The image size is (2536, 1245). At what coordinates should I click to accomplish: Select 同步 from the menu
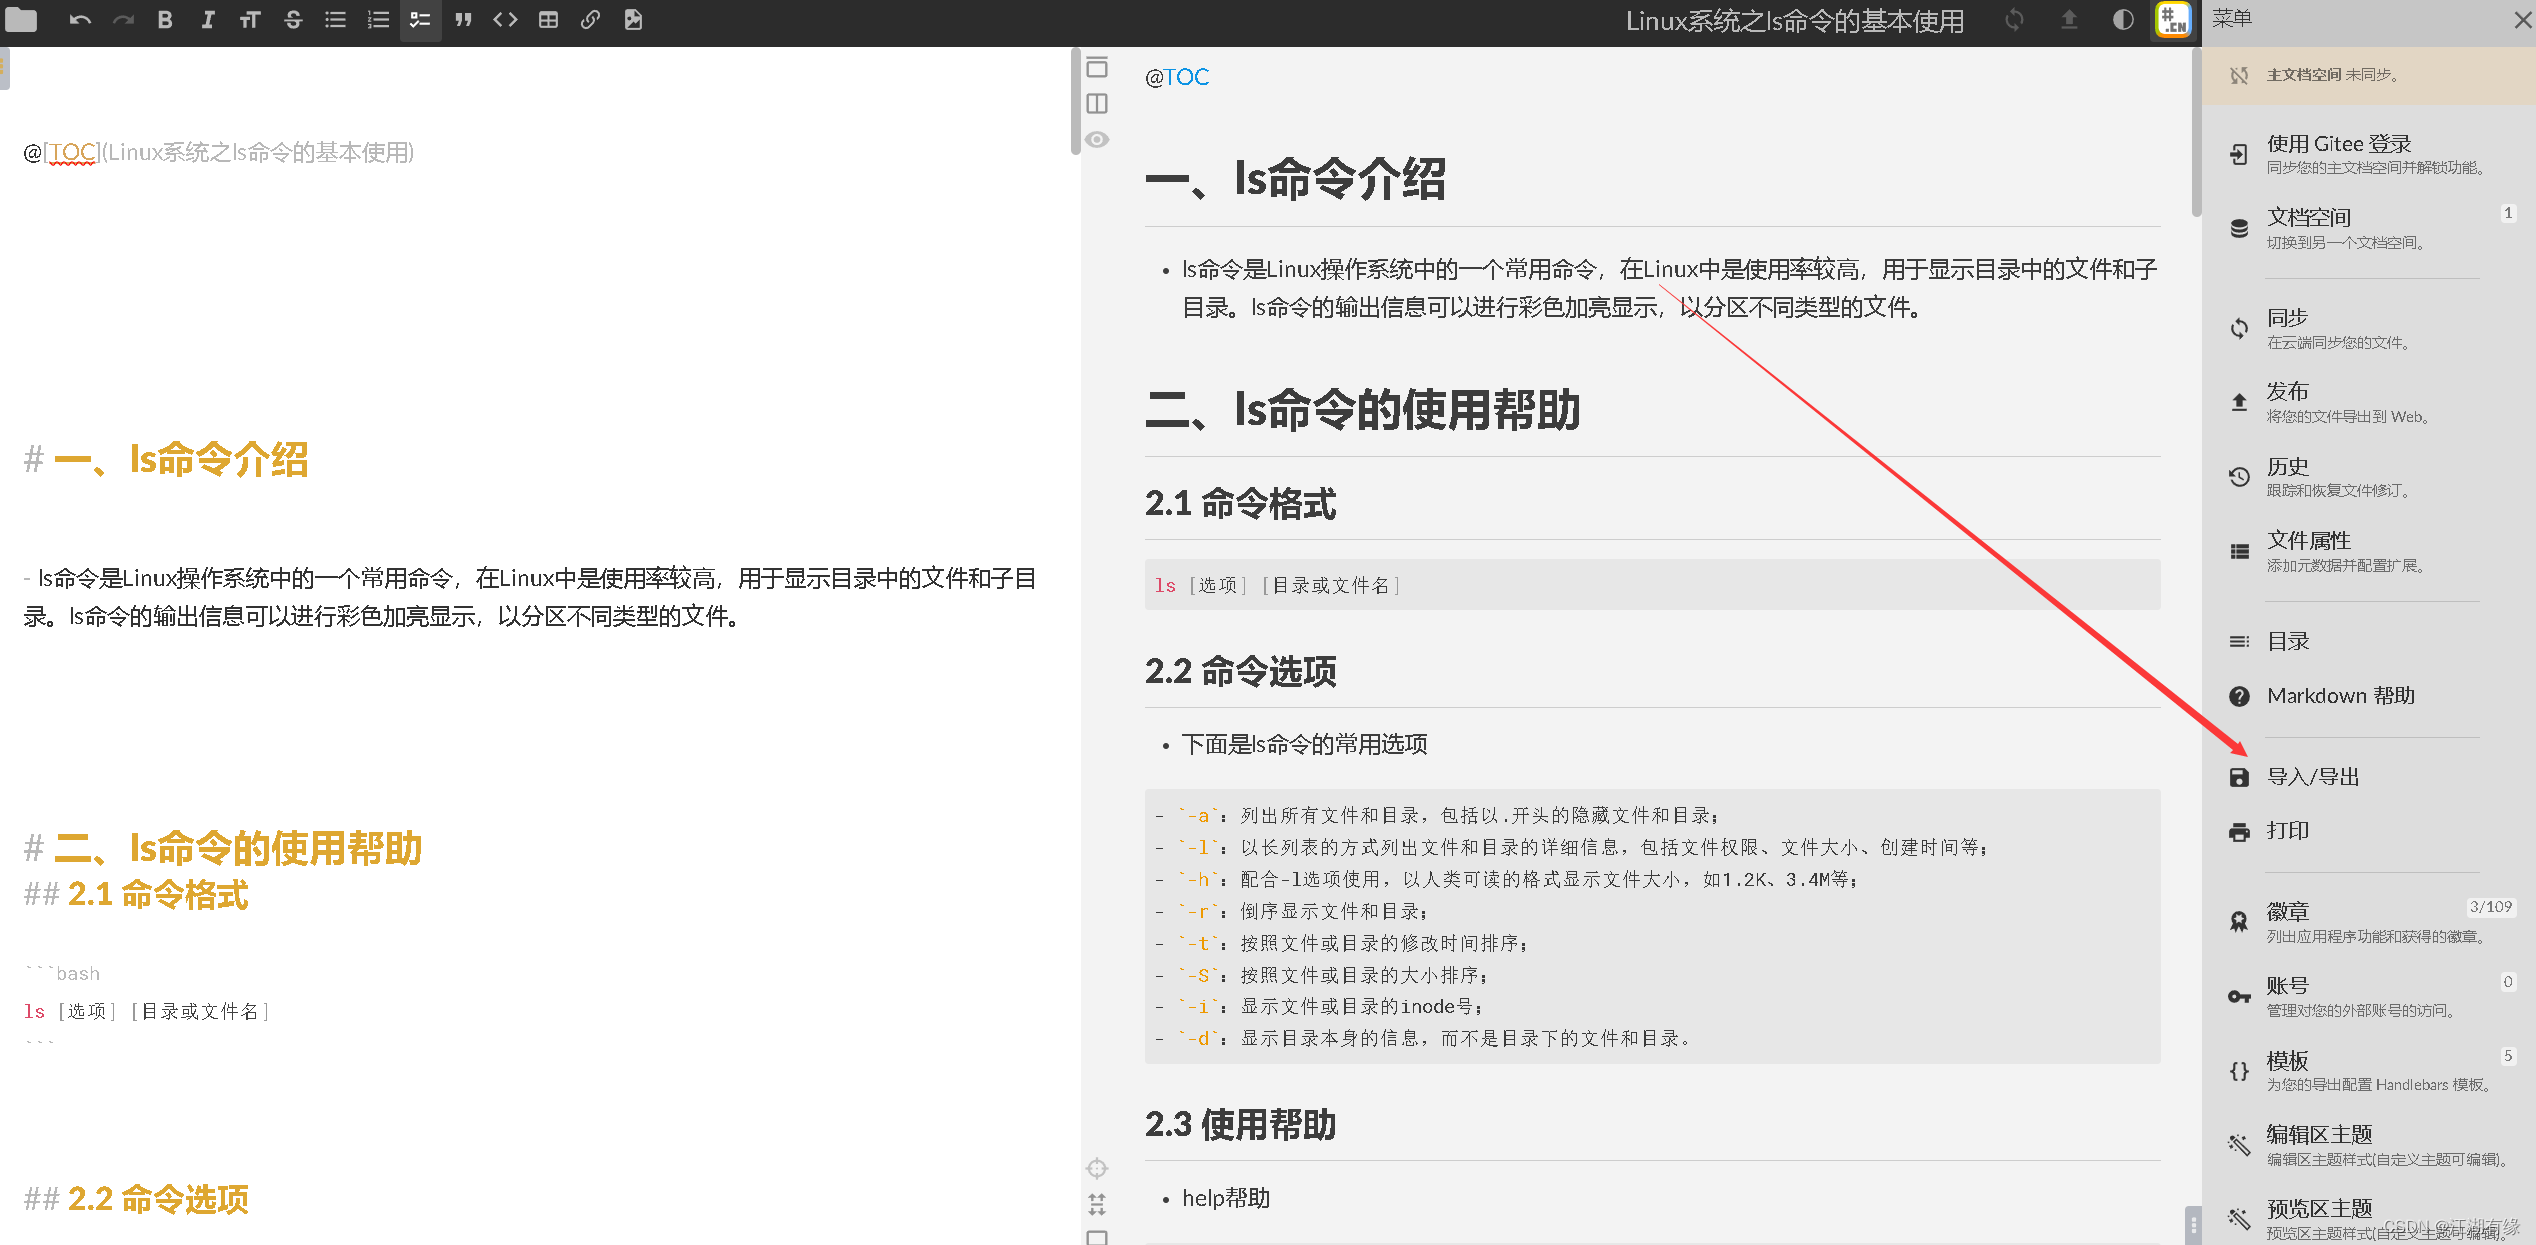click(x=2368, y=328)
